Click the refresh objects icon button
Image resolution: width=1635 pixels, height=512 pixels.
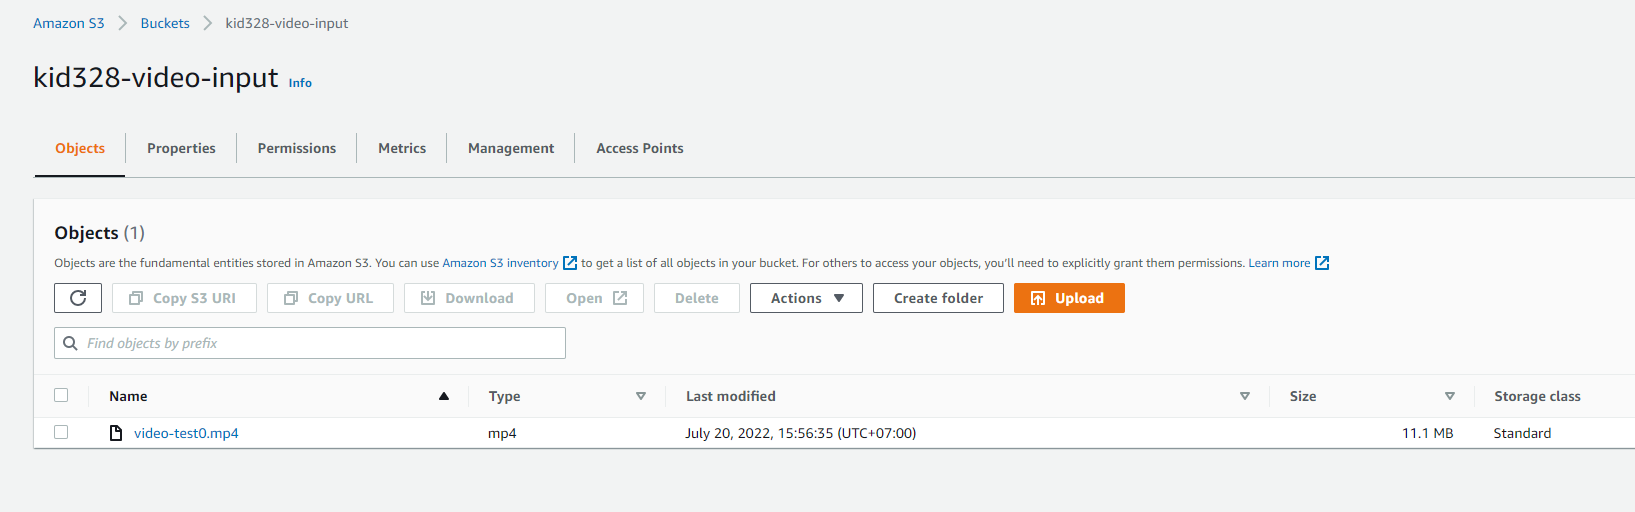click(78, 298)
